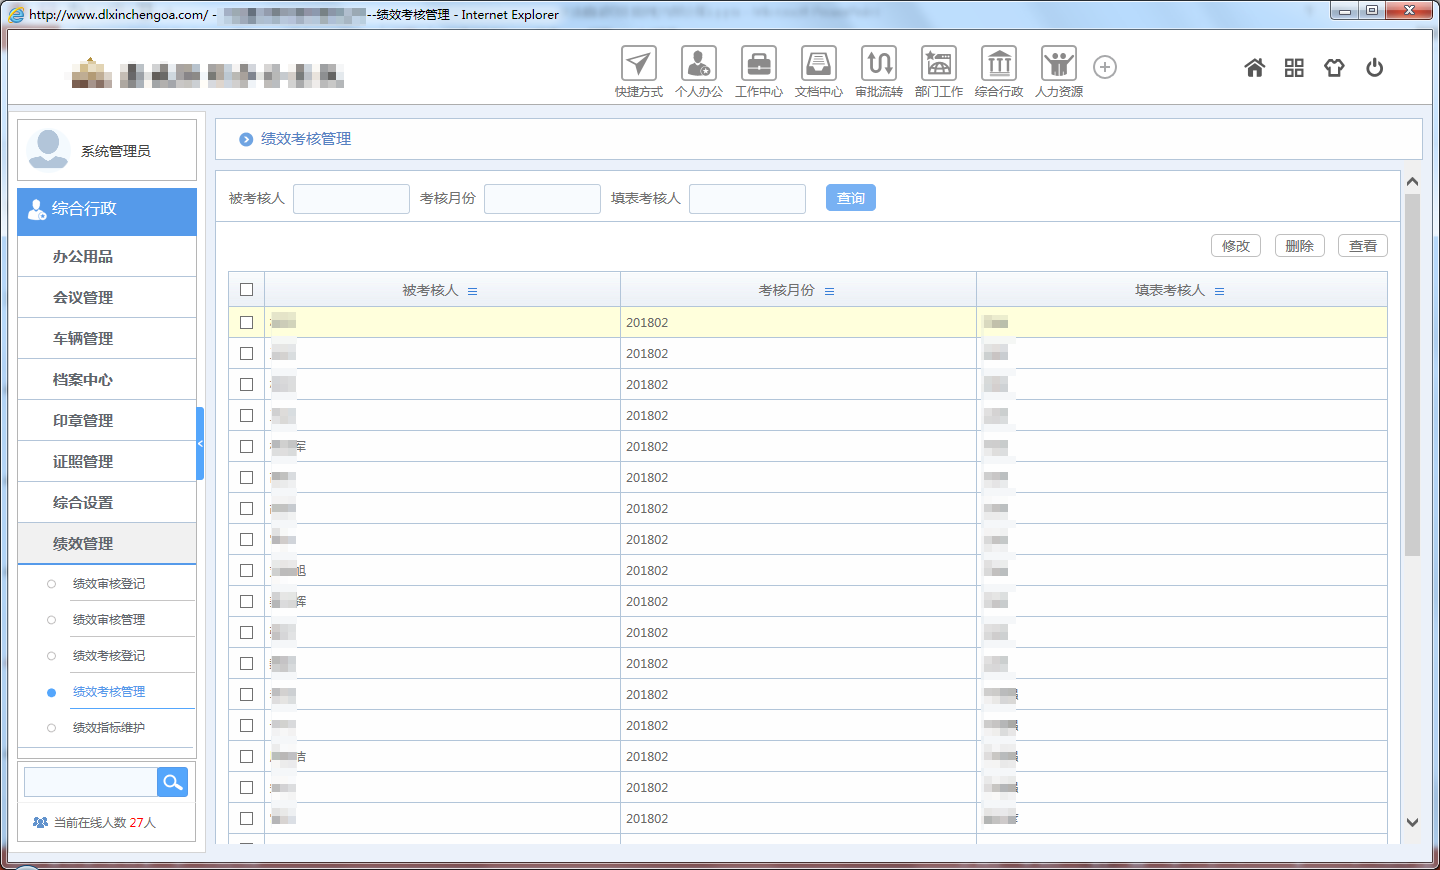Screen dimensions: 1440x870
Task: Open 文档中心 document center icon
Action: pyautogui.click(x=818, y=65)
